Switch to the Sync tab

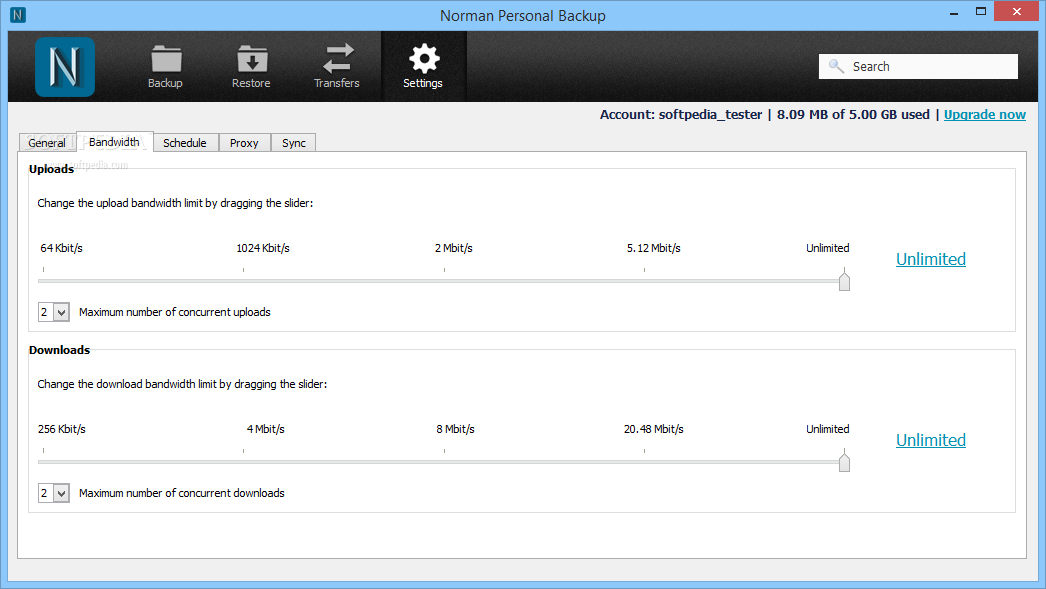[294, 143]
